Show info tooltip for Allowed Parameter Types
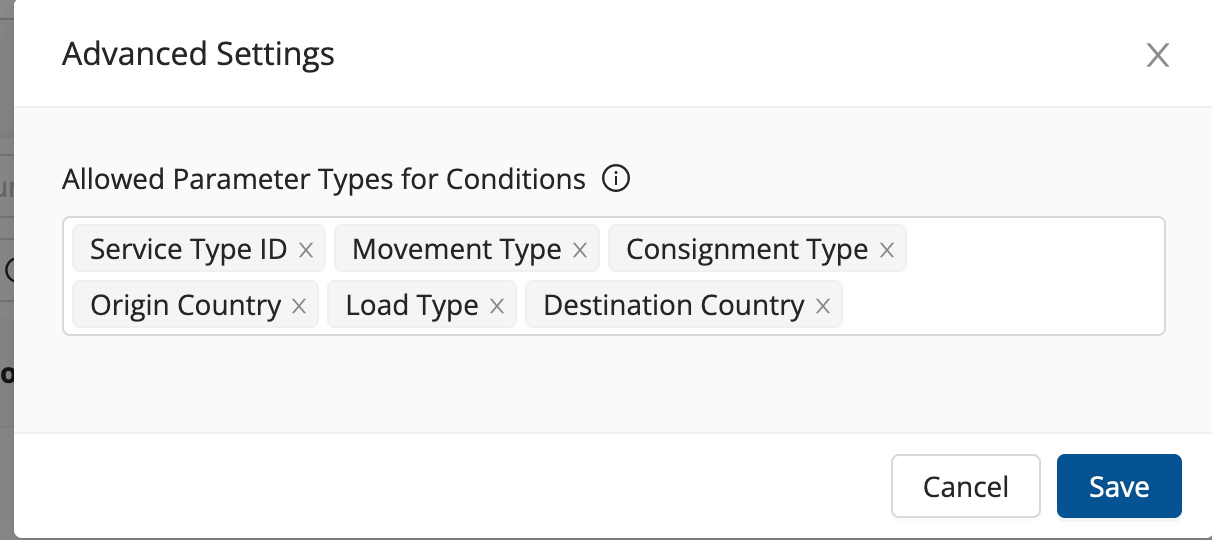This screenshot has height=540, width=1212. click(x=616, y=179)
